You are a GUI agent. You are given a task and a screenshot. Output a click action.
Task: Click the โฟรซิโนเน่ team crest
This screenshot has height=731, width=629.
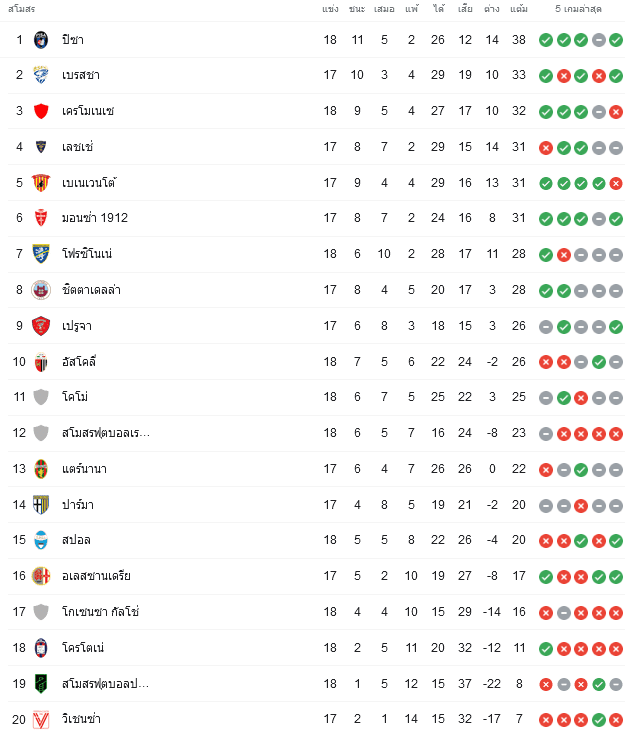click(41, 254)
